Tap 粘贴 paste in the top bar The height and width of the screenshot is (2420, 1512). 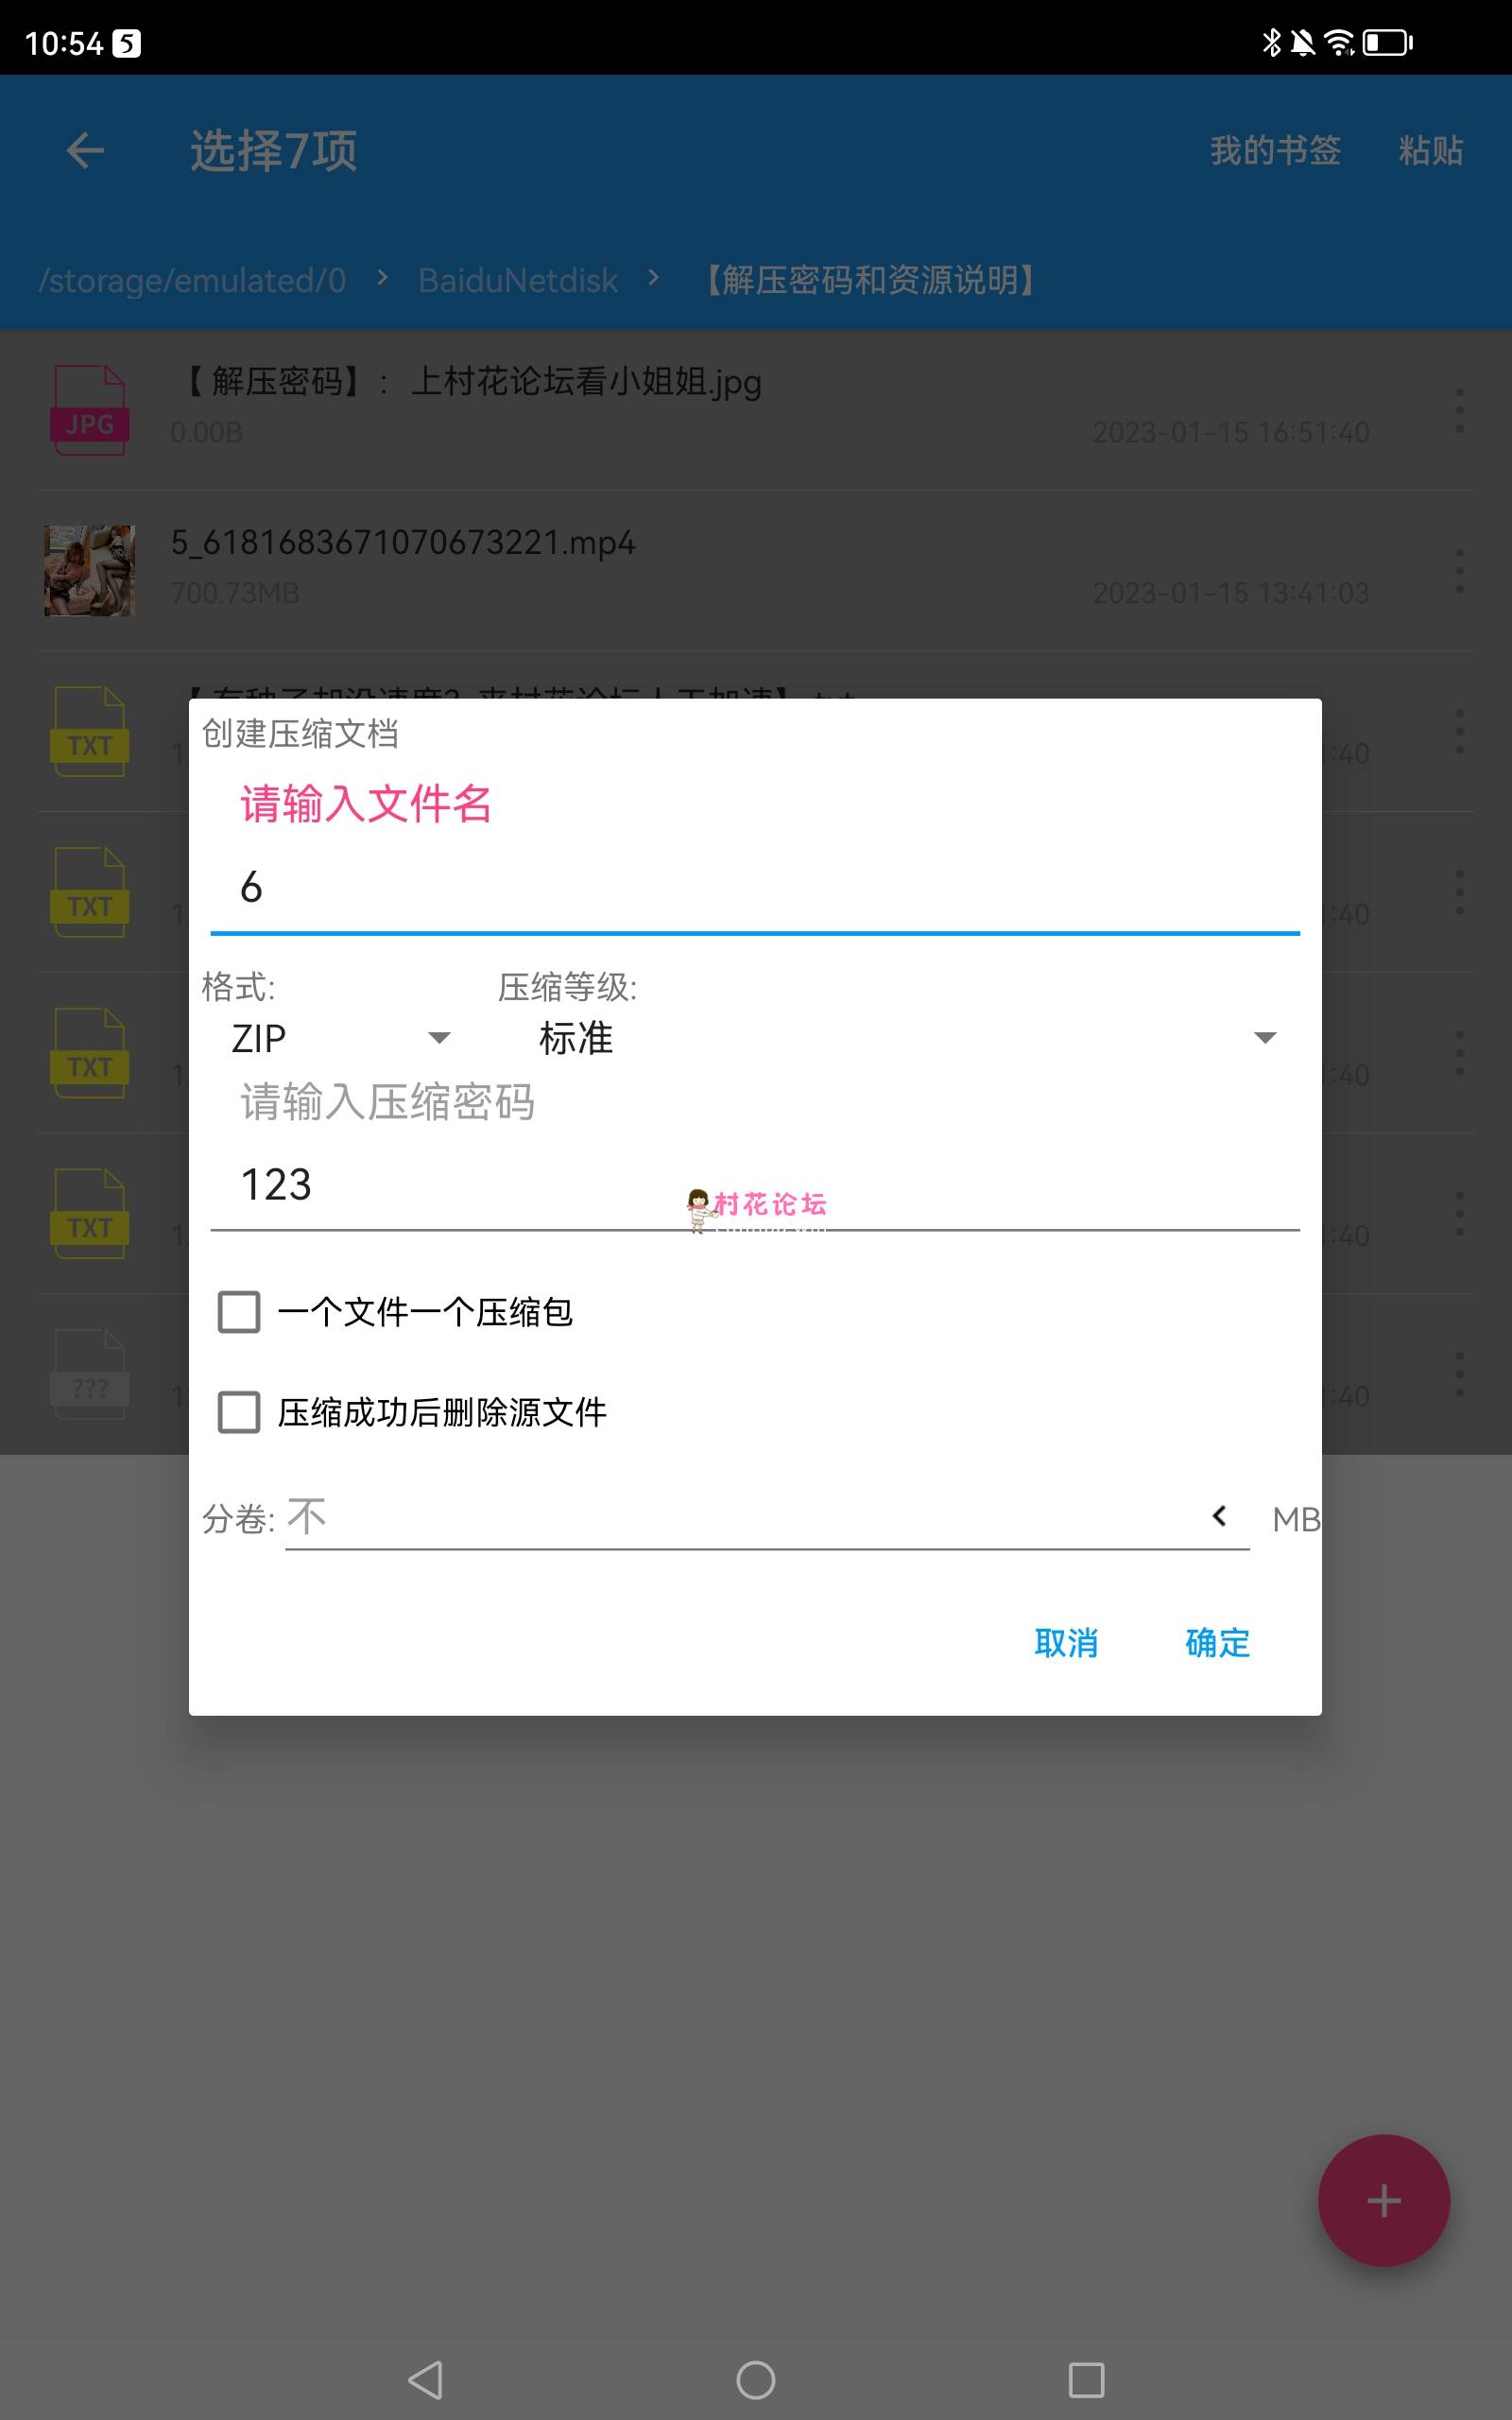[x=1430, y=151]
